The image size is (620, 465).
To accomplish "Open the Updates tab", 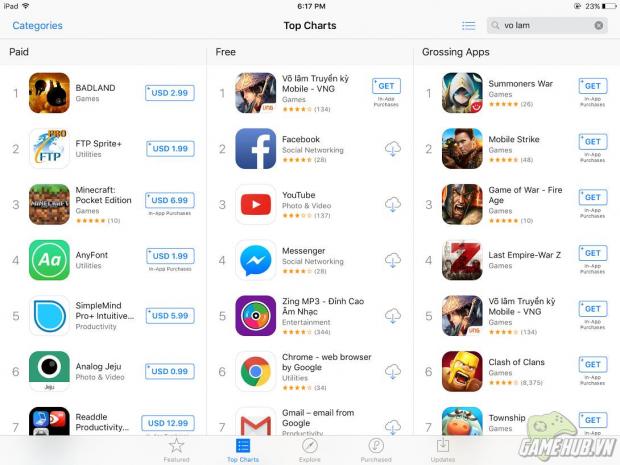I will click(442, 450).
